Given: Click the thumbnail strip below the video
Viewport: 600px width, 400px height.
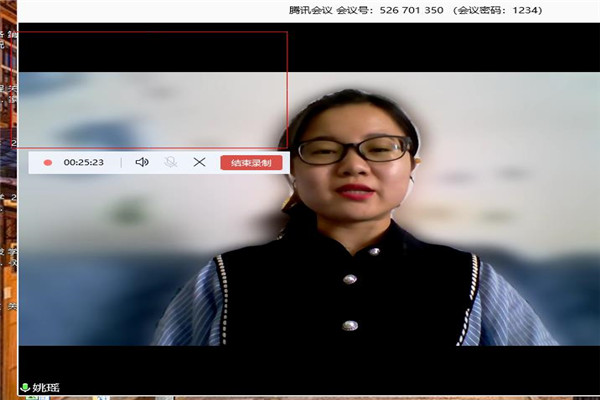Looking at the screenshot, I should [x=300, y=397].
